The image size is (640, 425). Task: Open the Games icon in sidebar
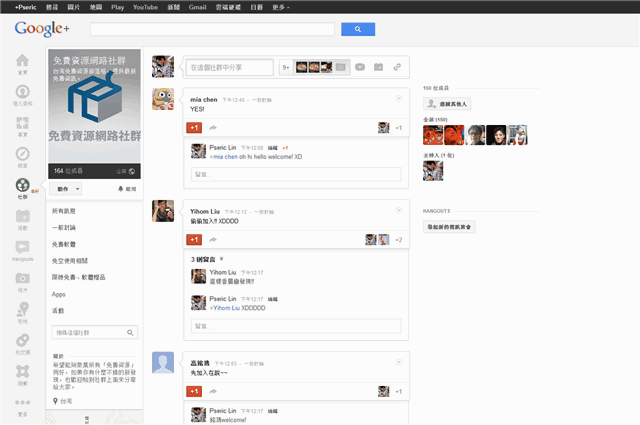pyautogui.click(x=22, y=371)
